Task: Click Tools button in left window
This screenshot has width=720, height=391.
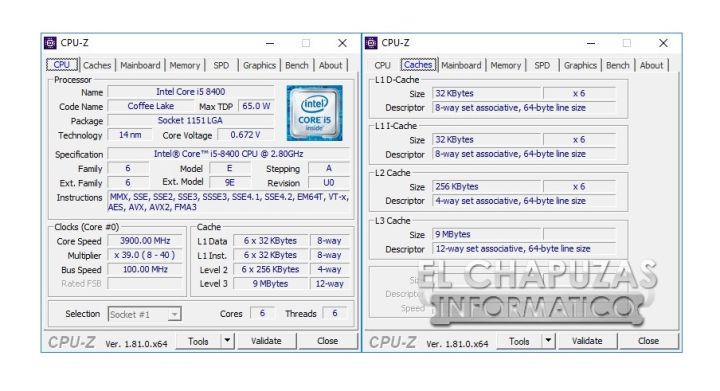Action: click(198, 341)
